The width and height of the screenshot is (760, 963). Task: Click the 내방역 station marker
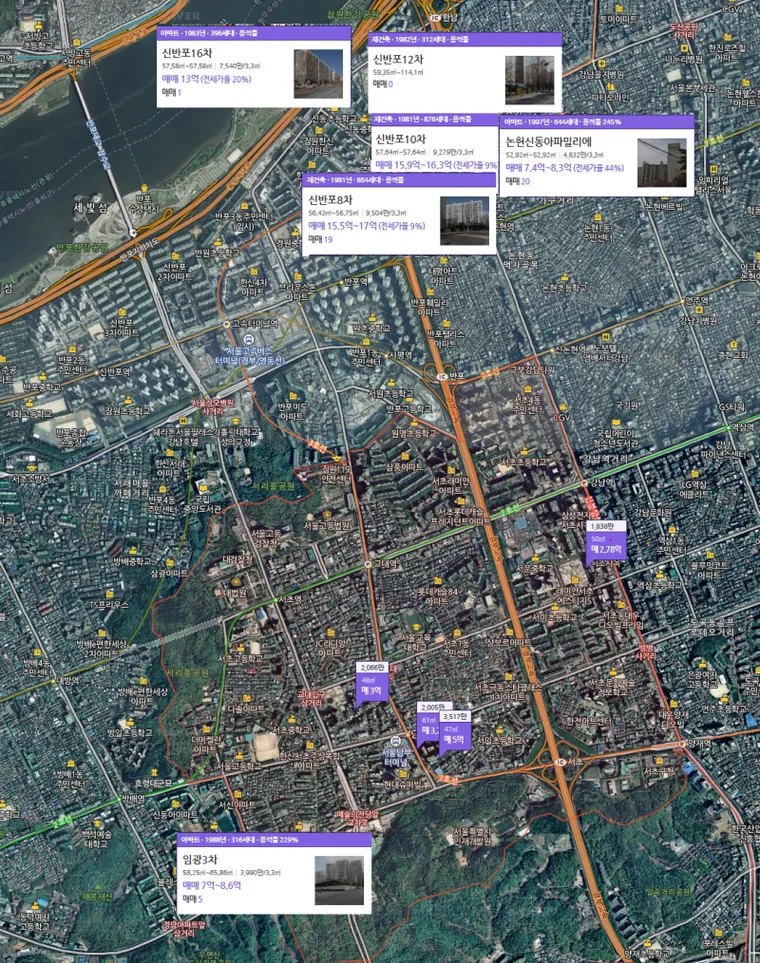click(53, 680)
